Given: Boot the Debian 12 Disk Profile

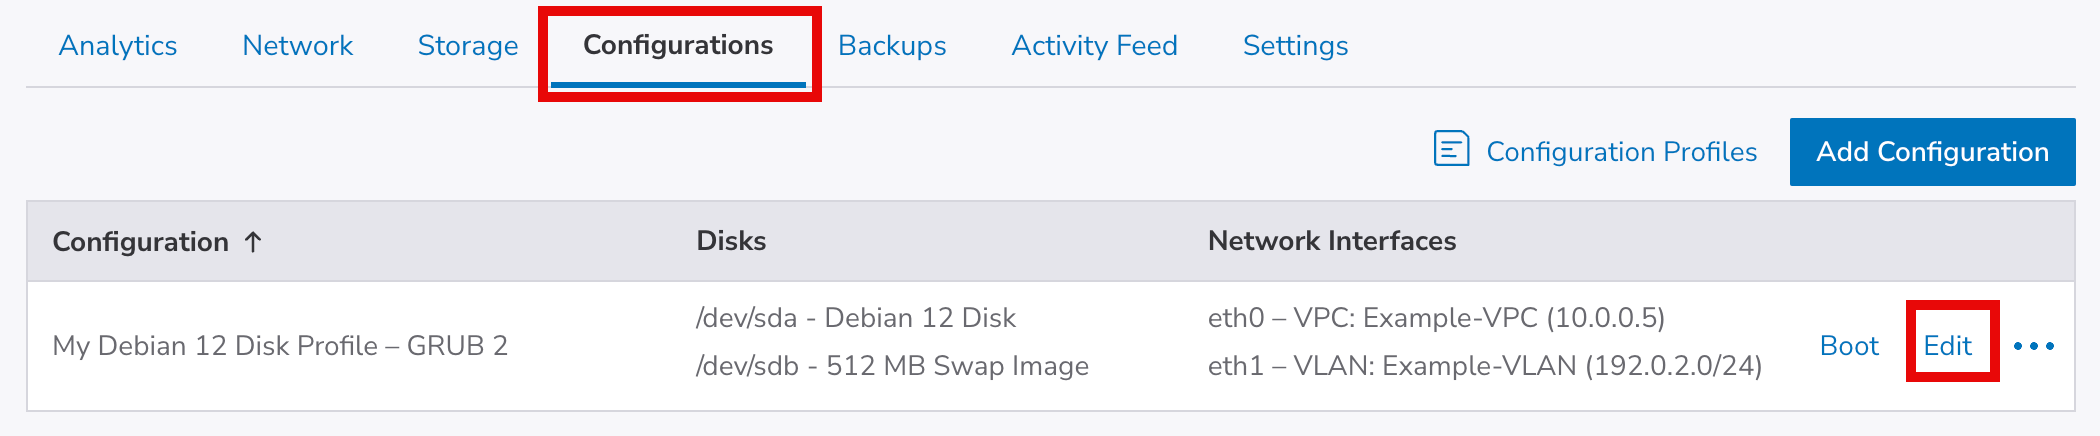Looking at the screenshot, I should pyautogui.click(x=1849, y=346).
